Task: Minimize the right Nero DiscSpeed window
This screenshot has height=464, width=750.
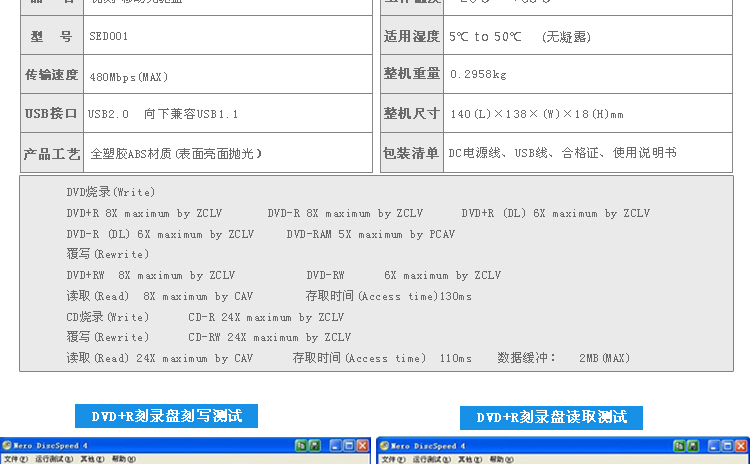Action: pos(711,446)
